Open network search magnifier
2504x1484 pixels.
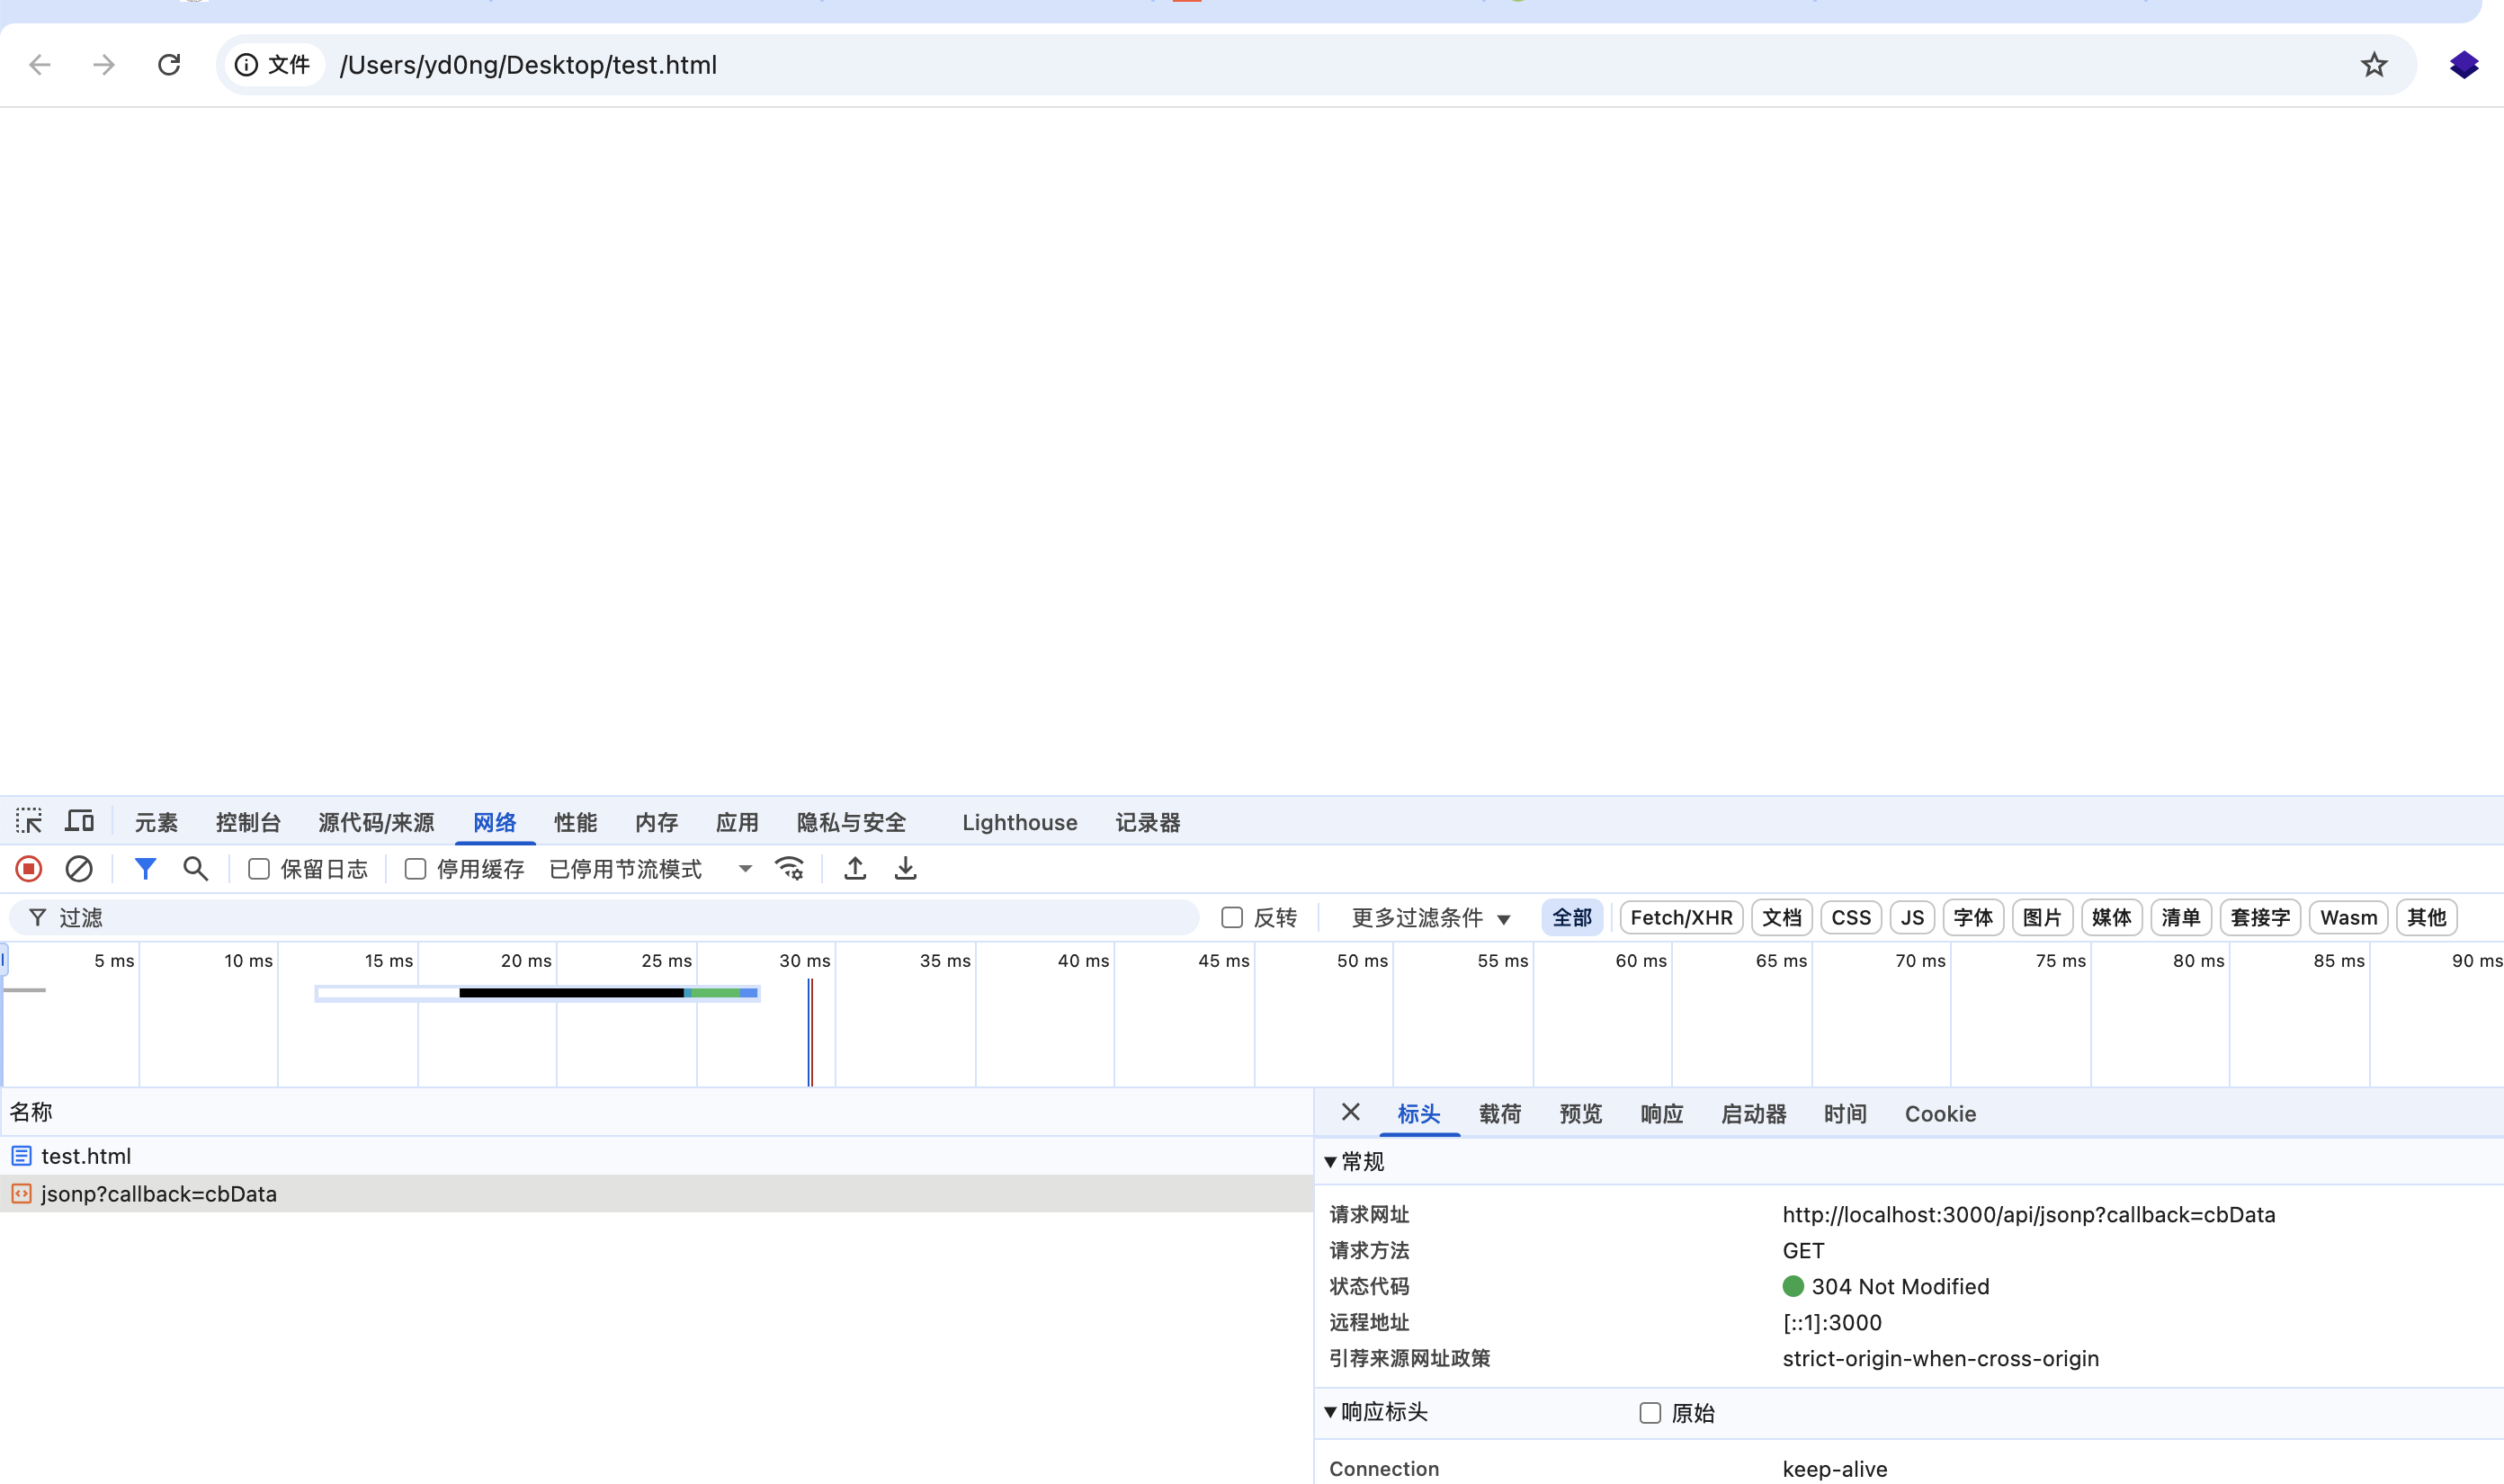pos(196,869)
